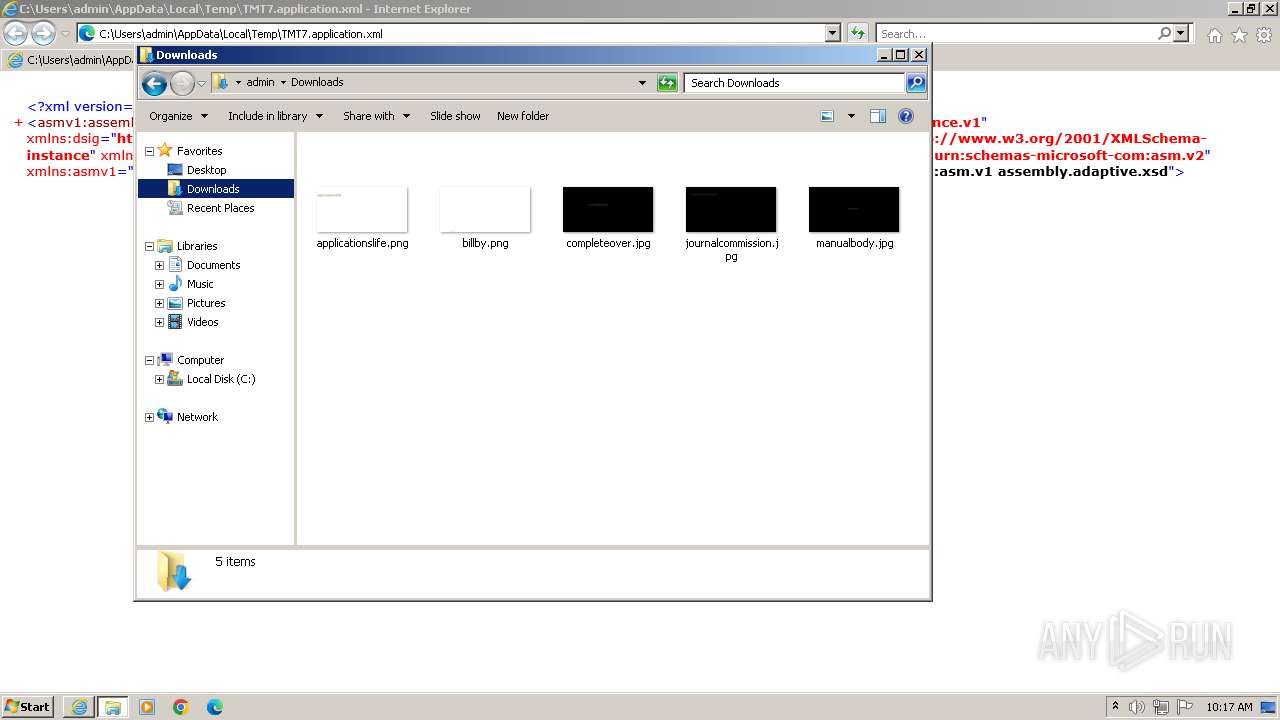Screen dimensions: 1280x720
Task: Expand Local Disk (C:)
Action: (x=159, y=379)
